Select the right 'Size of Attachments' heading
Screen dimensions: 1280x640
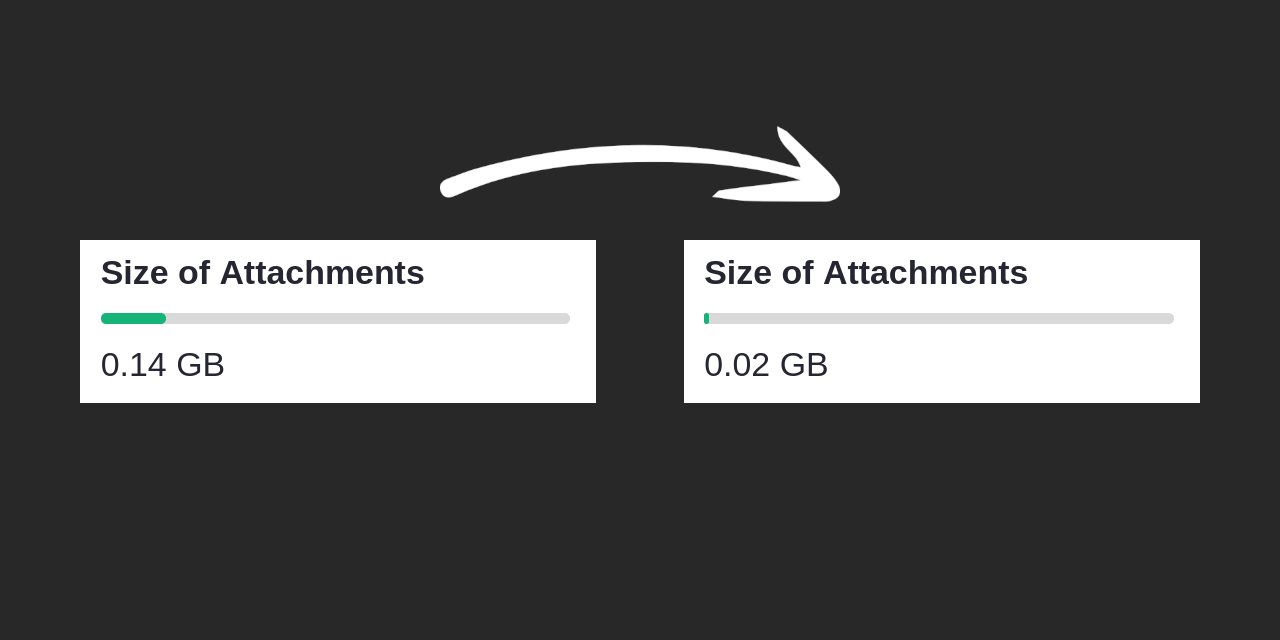pyautogui.click(x=866, y=273)
